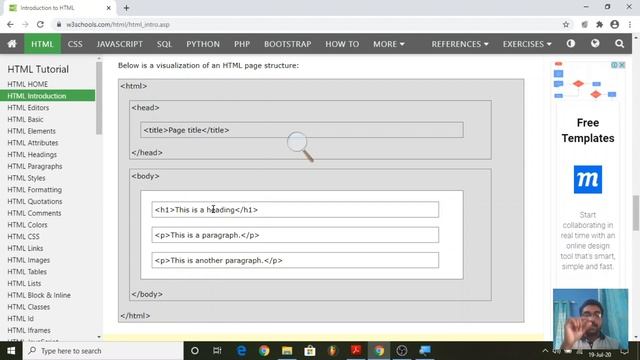Toggle dark mode contrast icon
Viewport: 640px width, 360px height.
tap(571, 43)
